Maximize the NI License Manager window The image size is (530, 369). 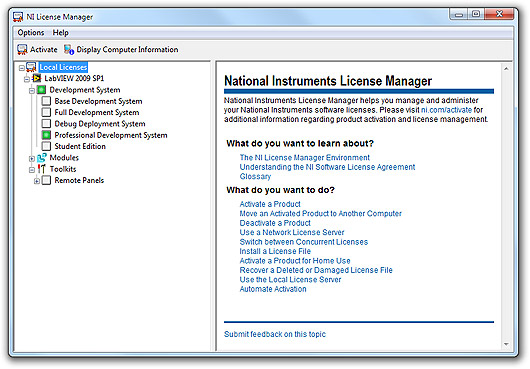click(x=476, y=14)
